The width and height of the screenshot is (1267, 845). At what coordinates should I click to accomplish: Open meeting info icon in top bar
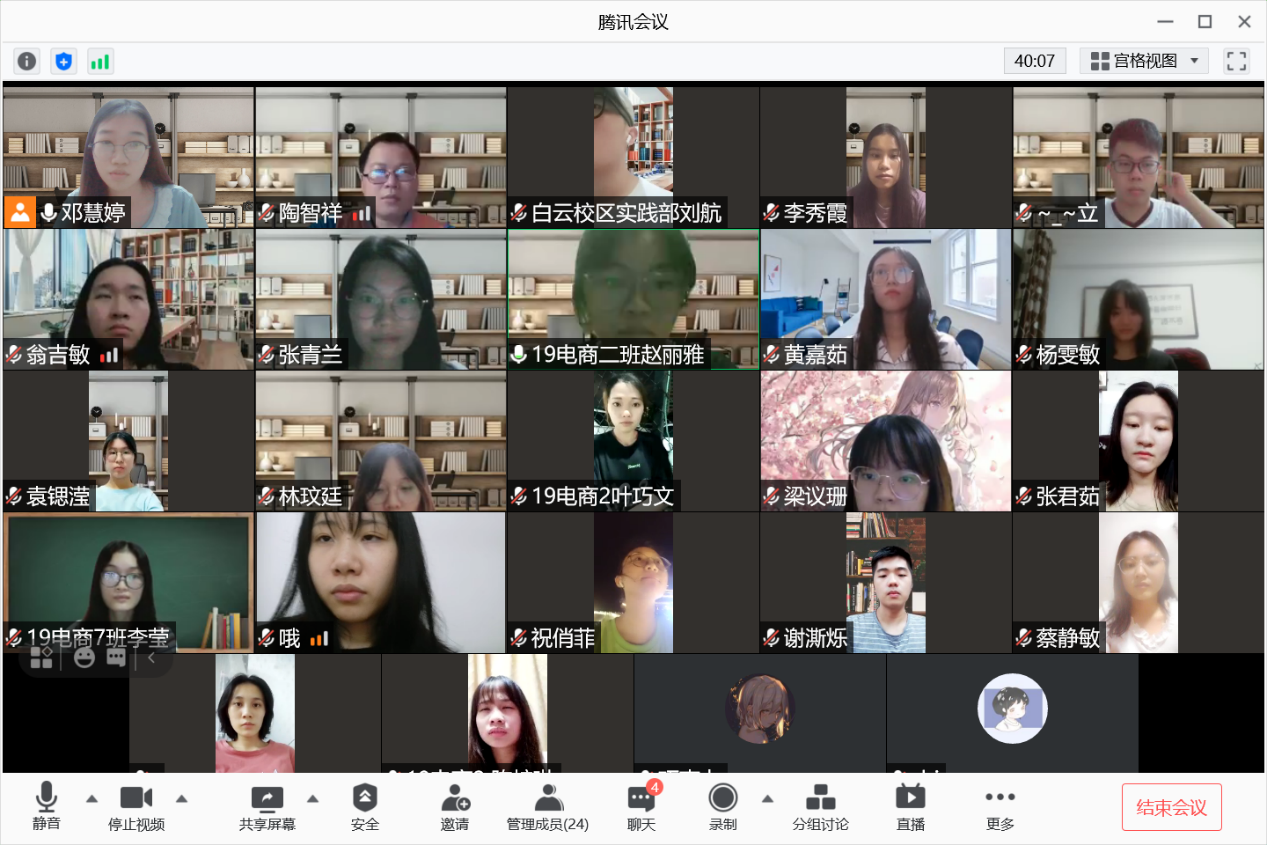point(27,61)
